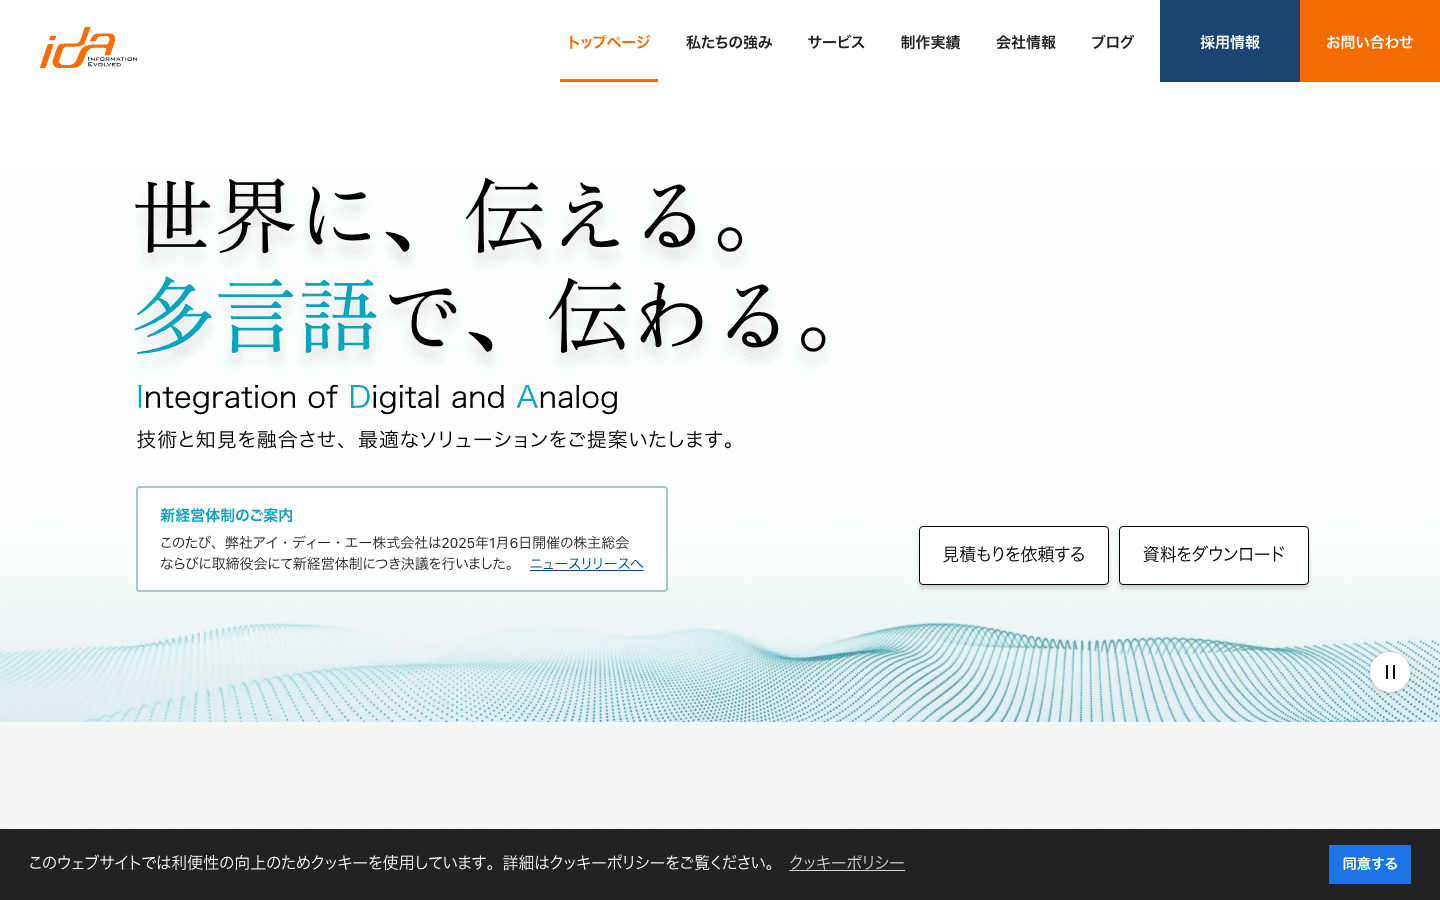Click the 世界に、伝える。 headline
This screenshot has width=1440, height=900.
441,216
